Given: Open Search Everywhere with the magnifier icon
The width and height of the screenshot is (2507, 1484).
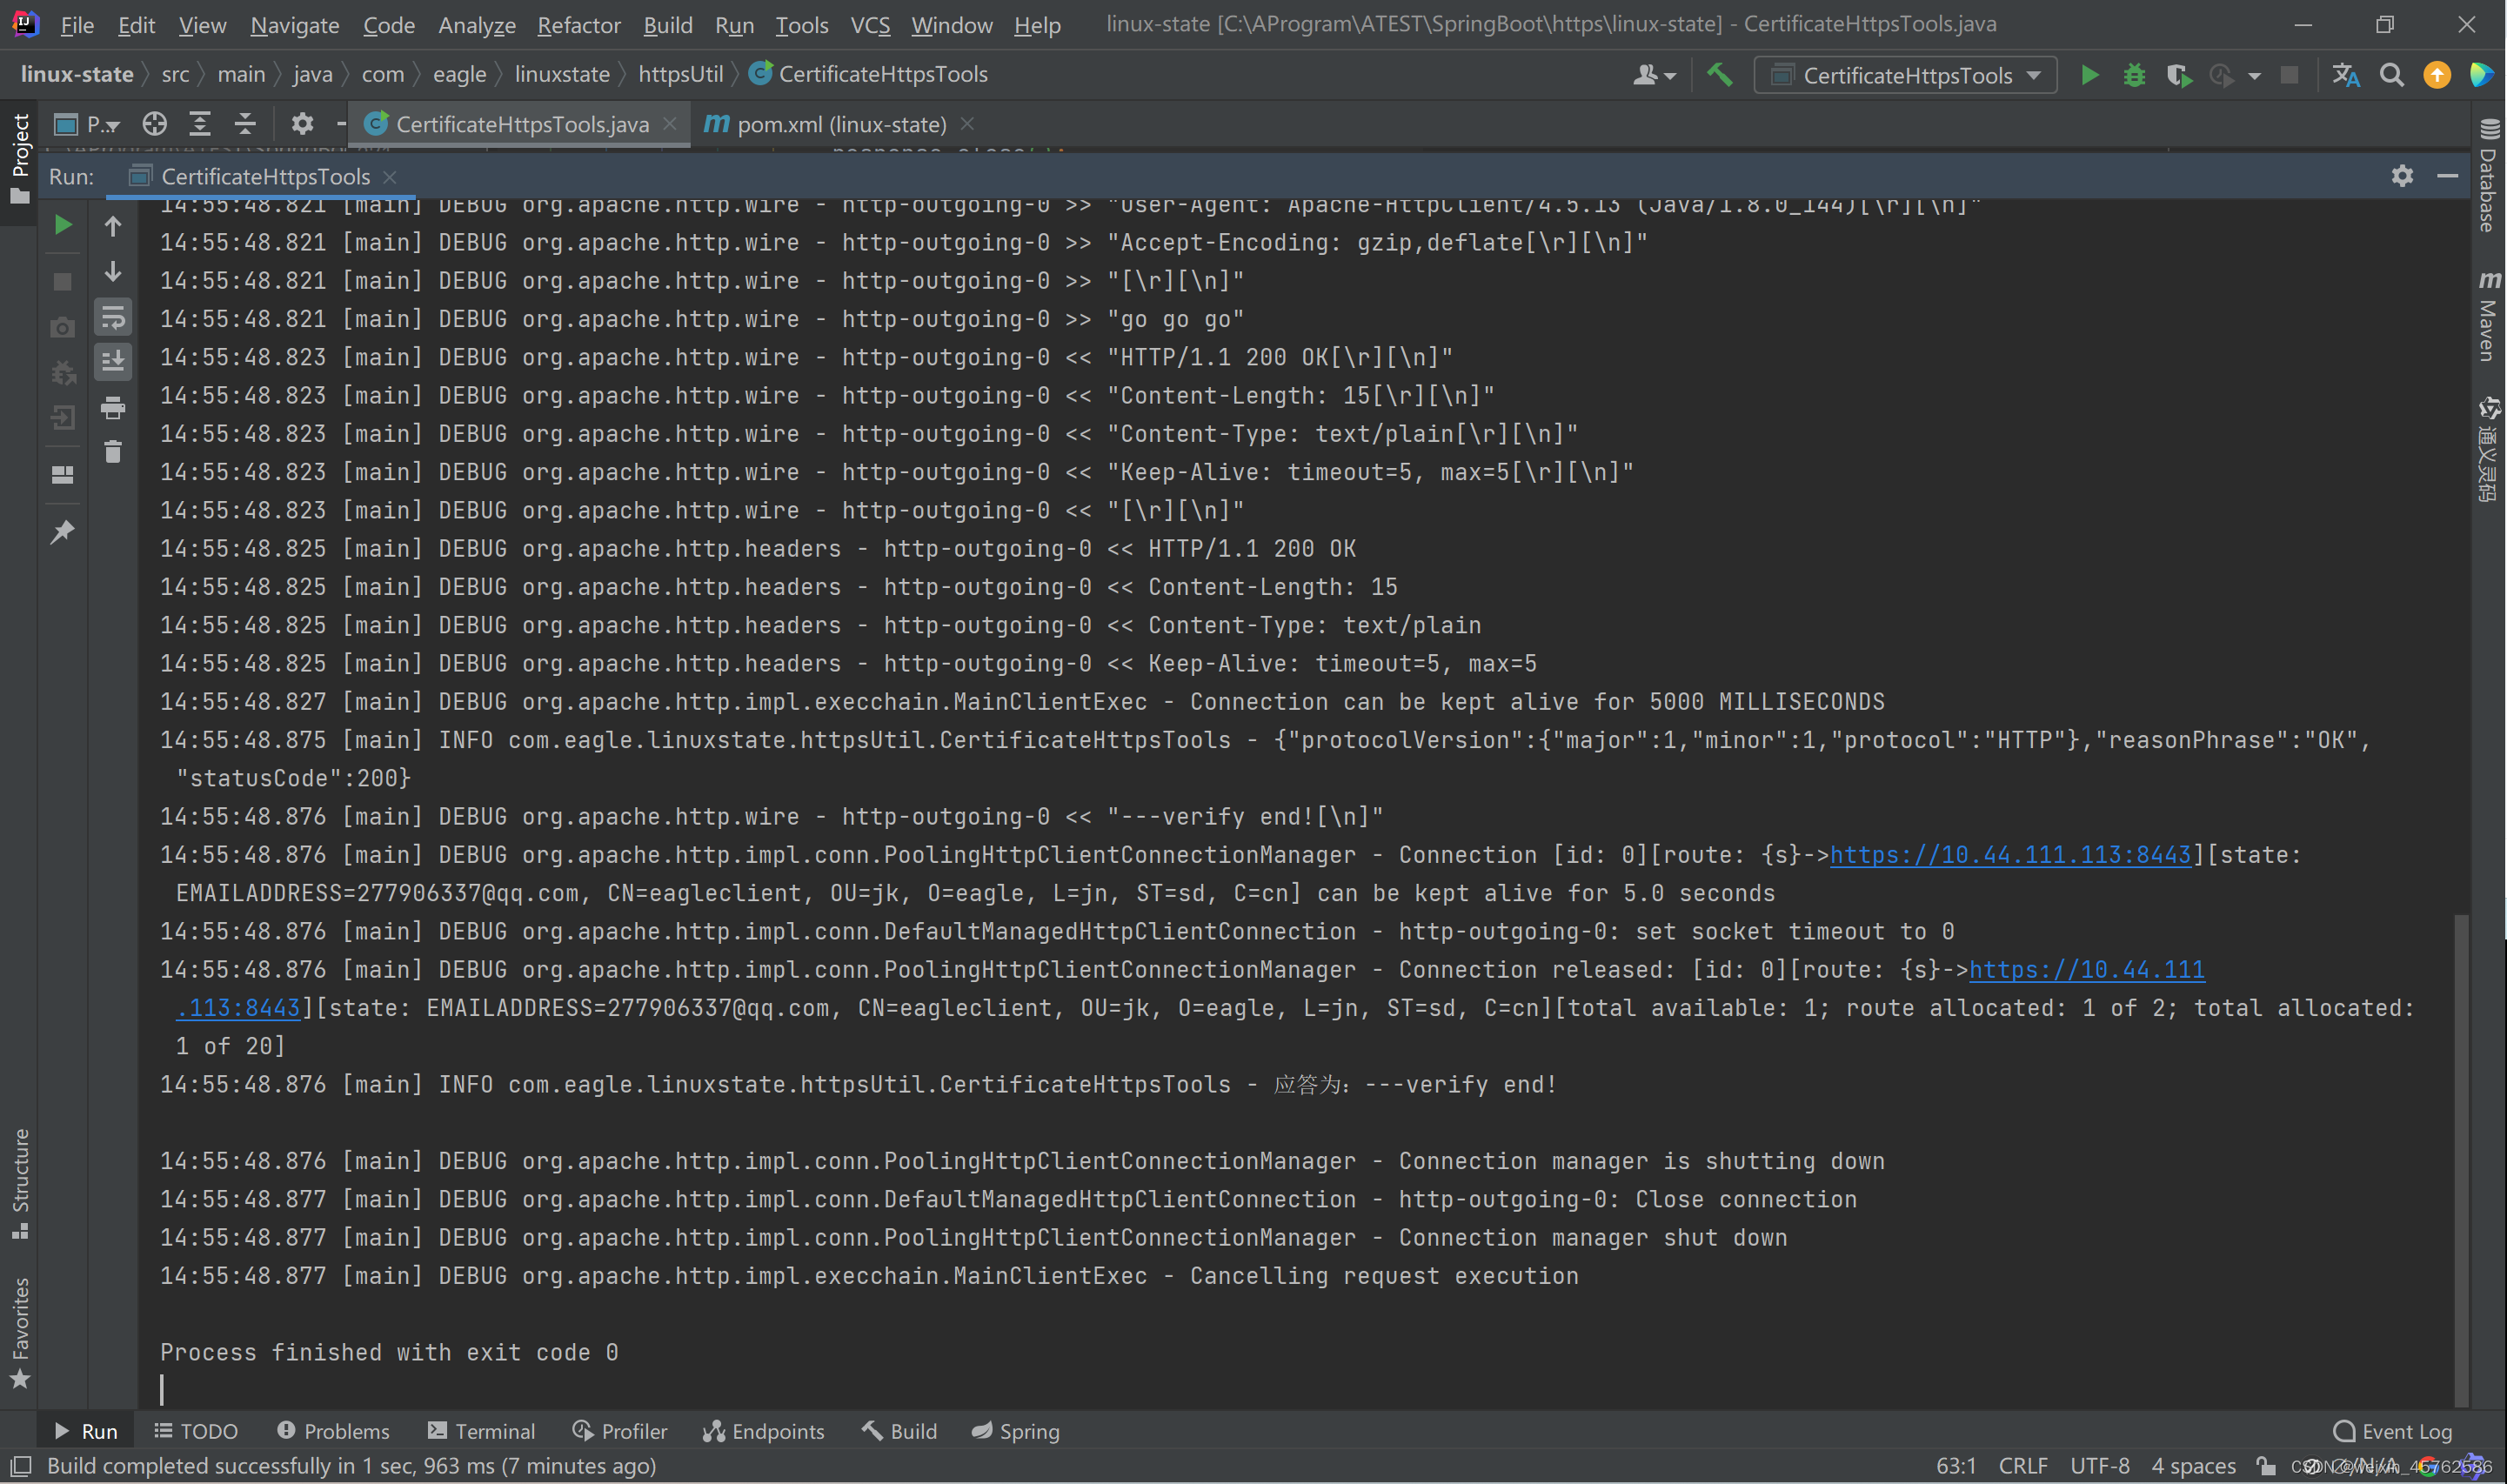Looking at the screenshot, I should coord(2392,74).
